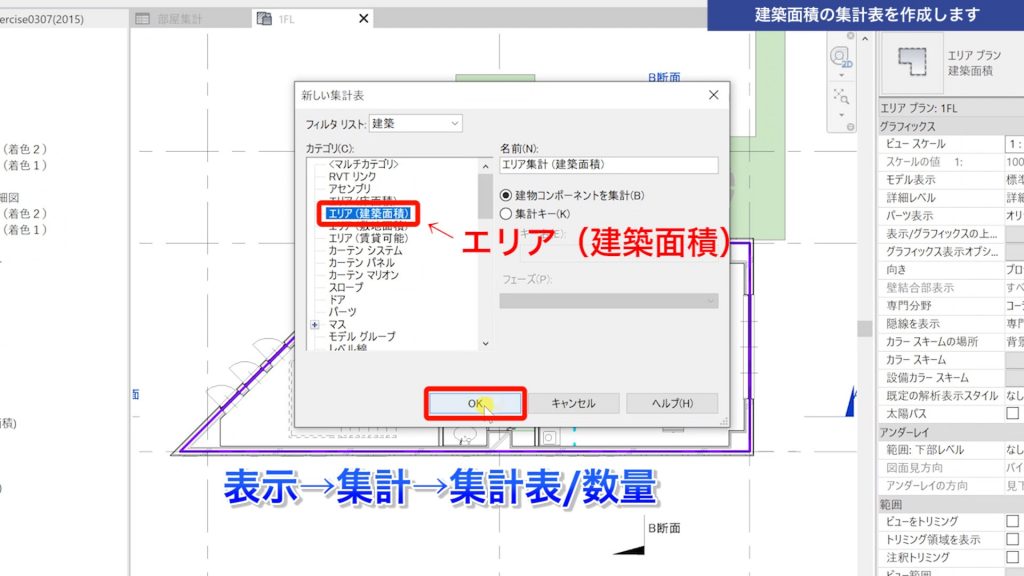Click the document icon on the 1FL tab

pos(263,17)
